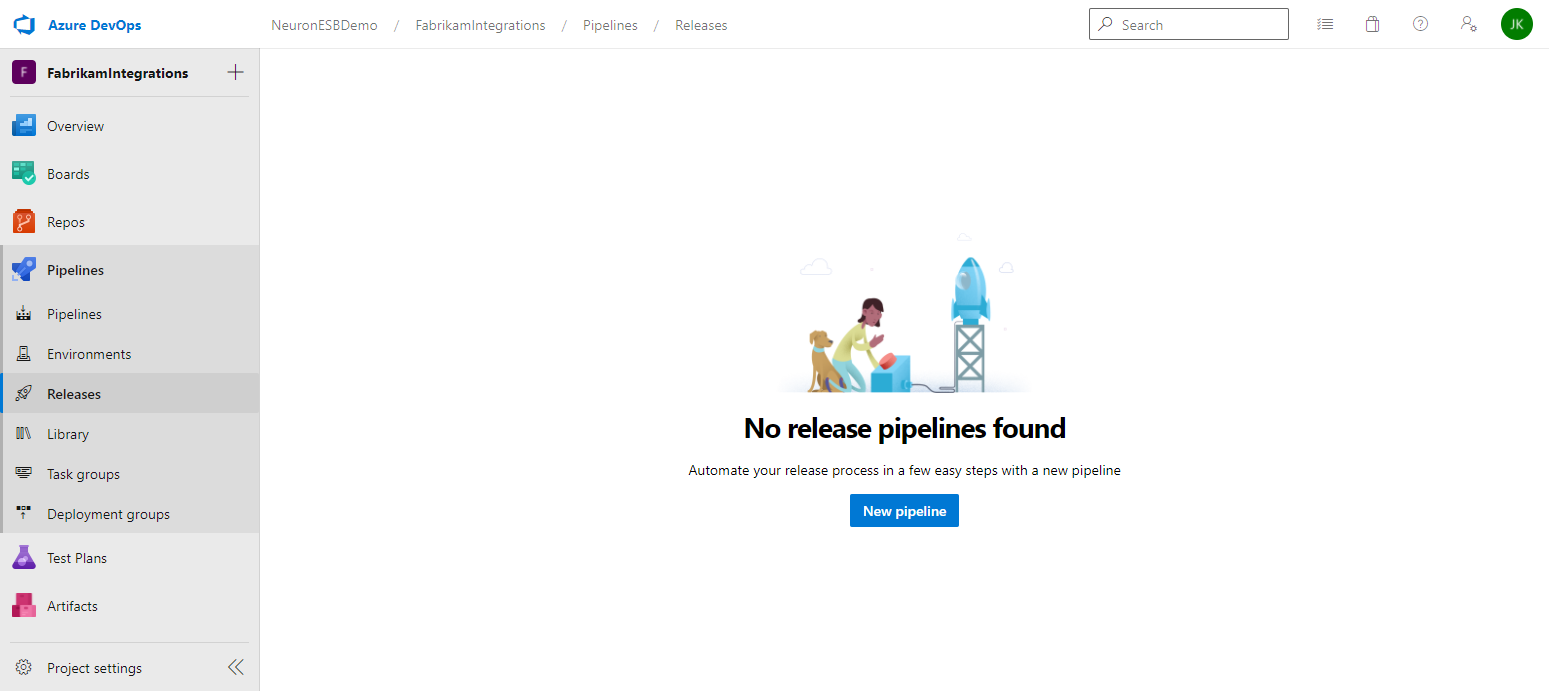The image size is (1549, 691).
Task: Select Deployment groups in the sidebar
Action: [x=130, y=514]
